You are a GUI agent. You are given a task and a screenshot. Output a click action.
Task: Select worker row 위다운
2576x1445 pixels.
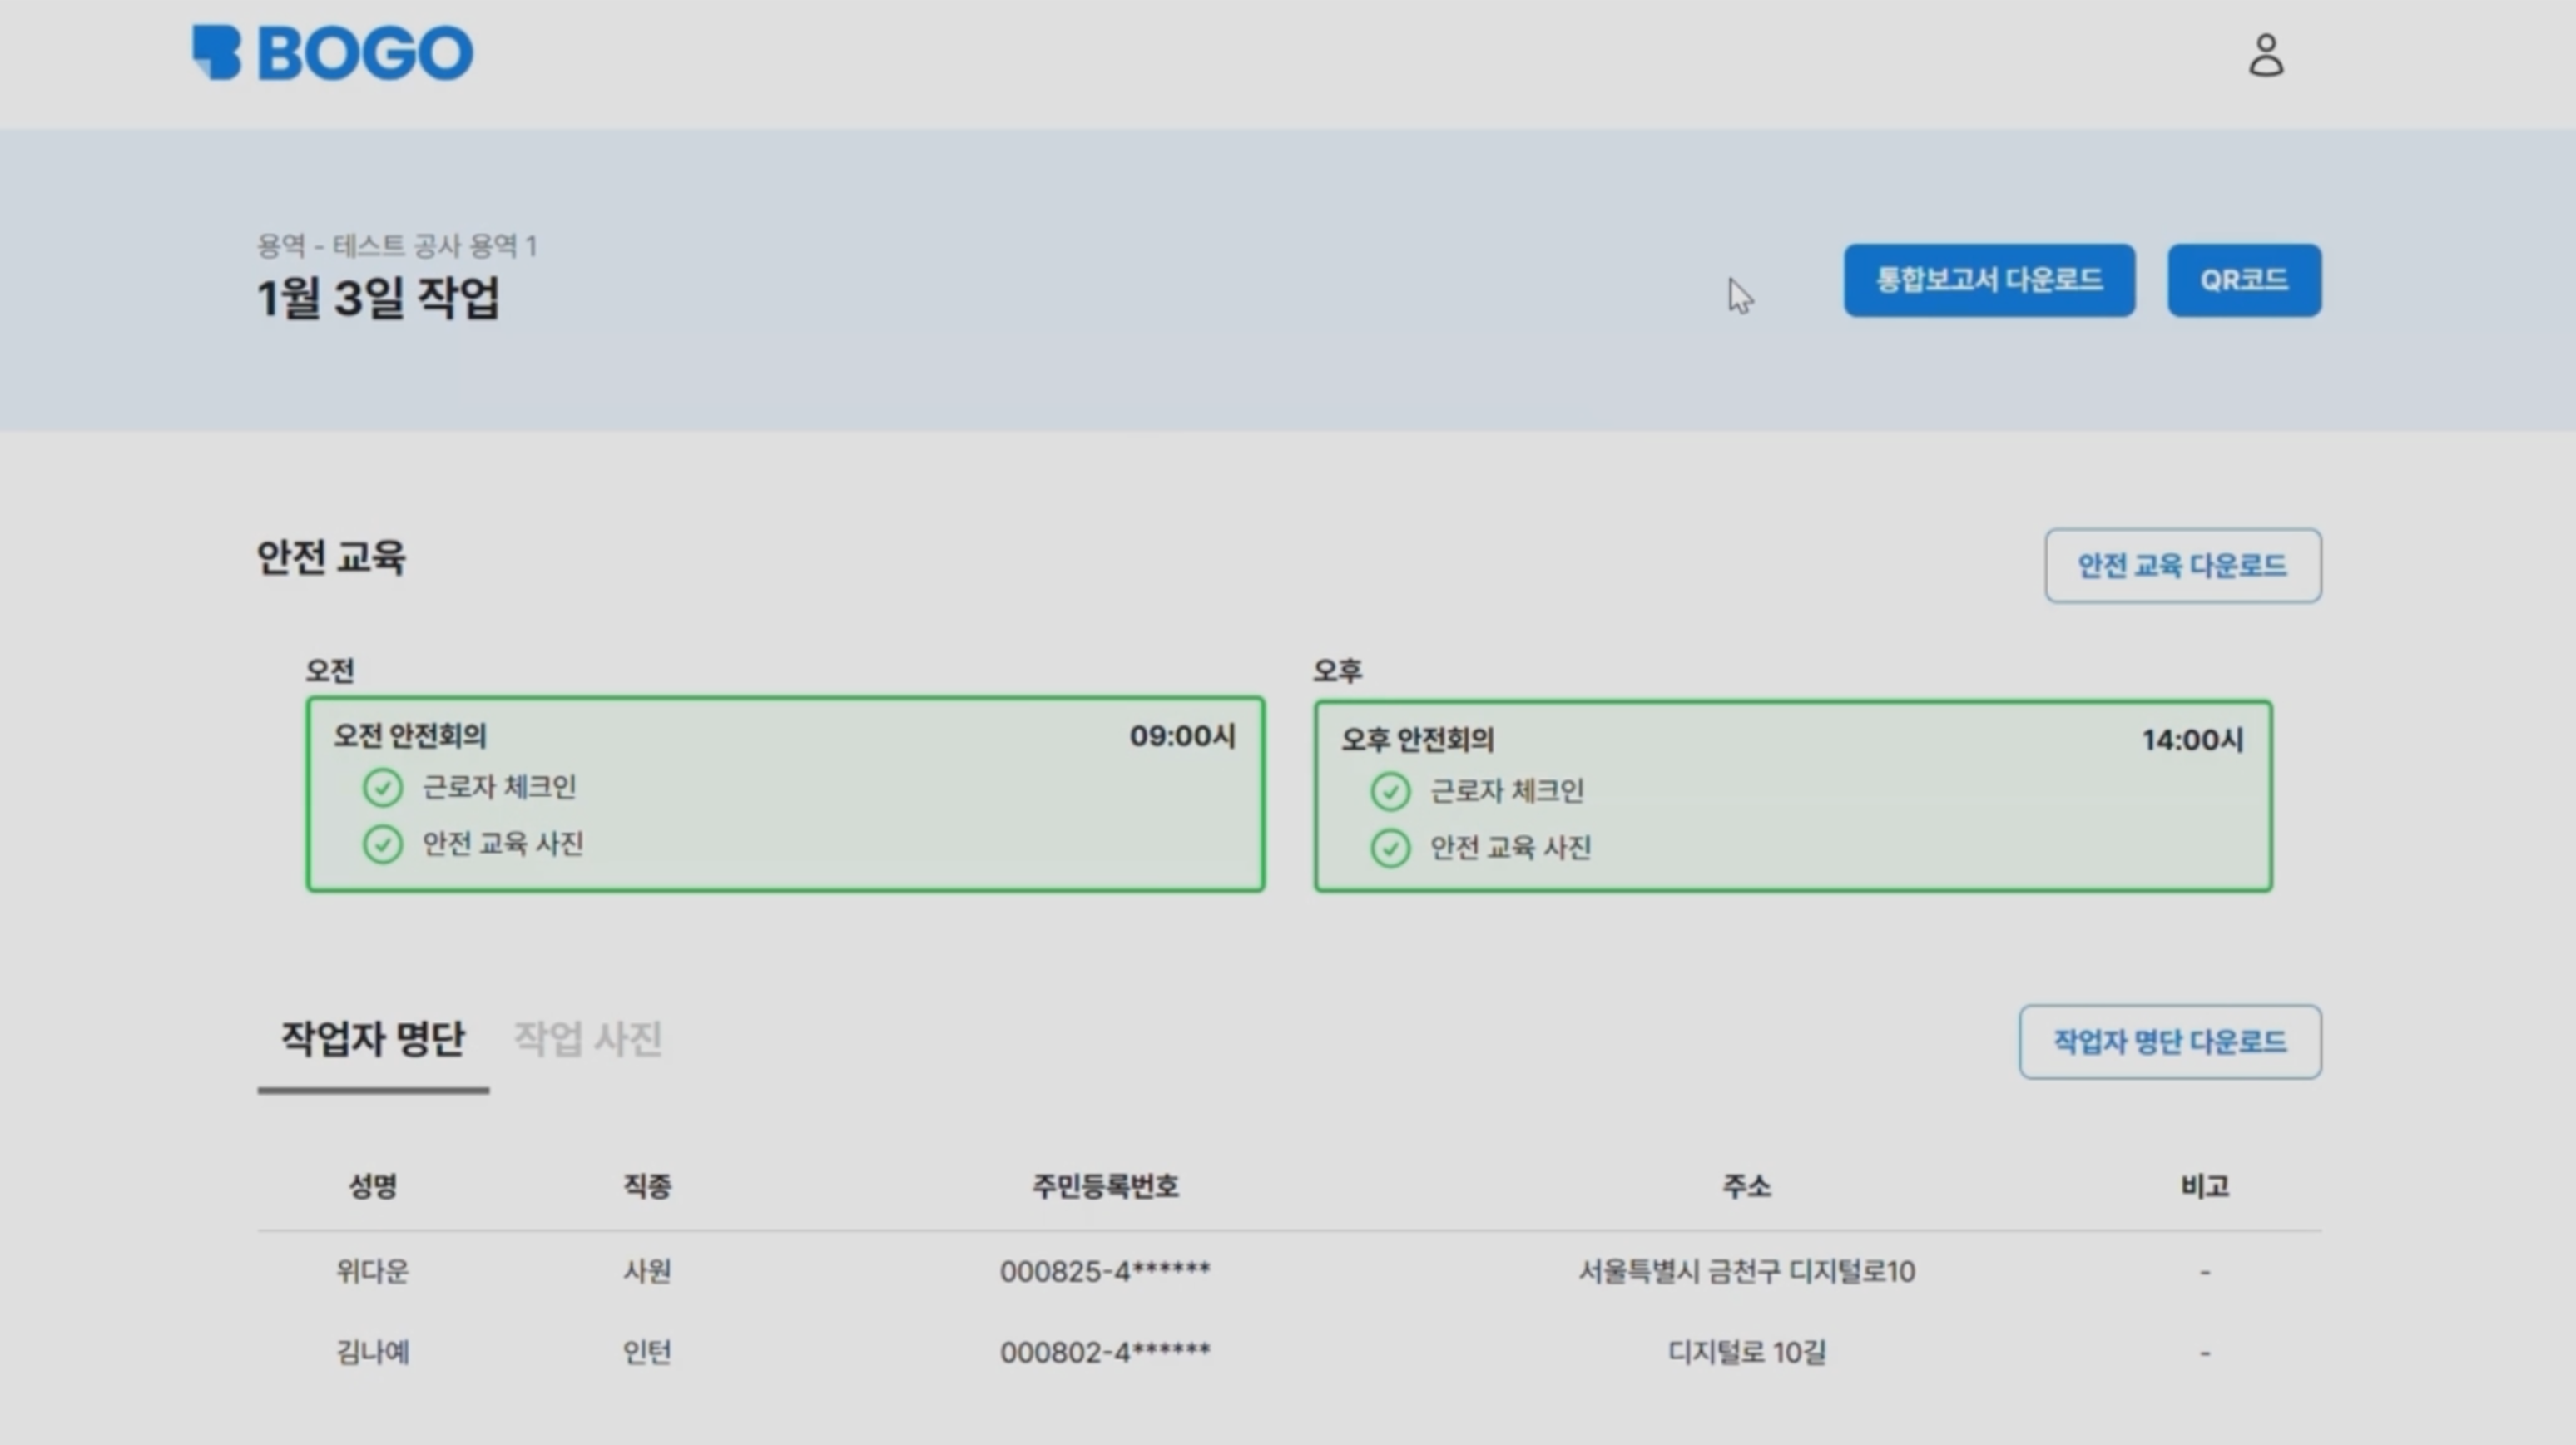[372, 1271]
